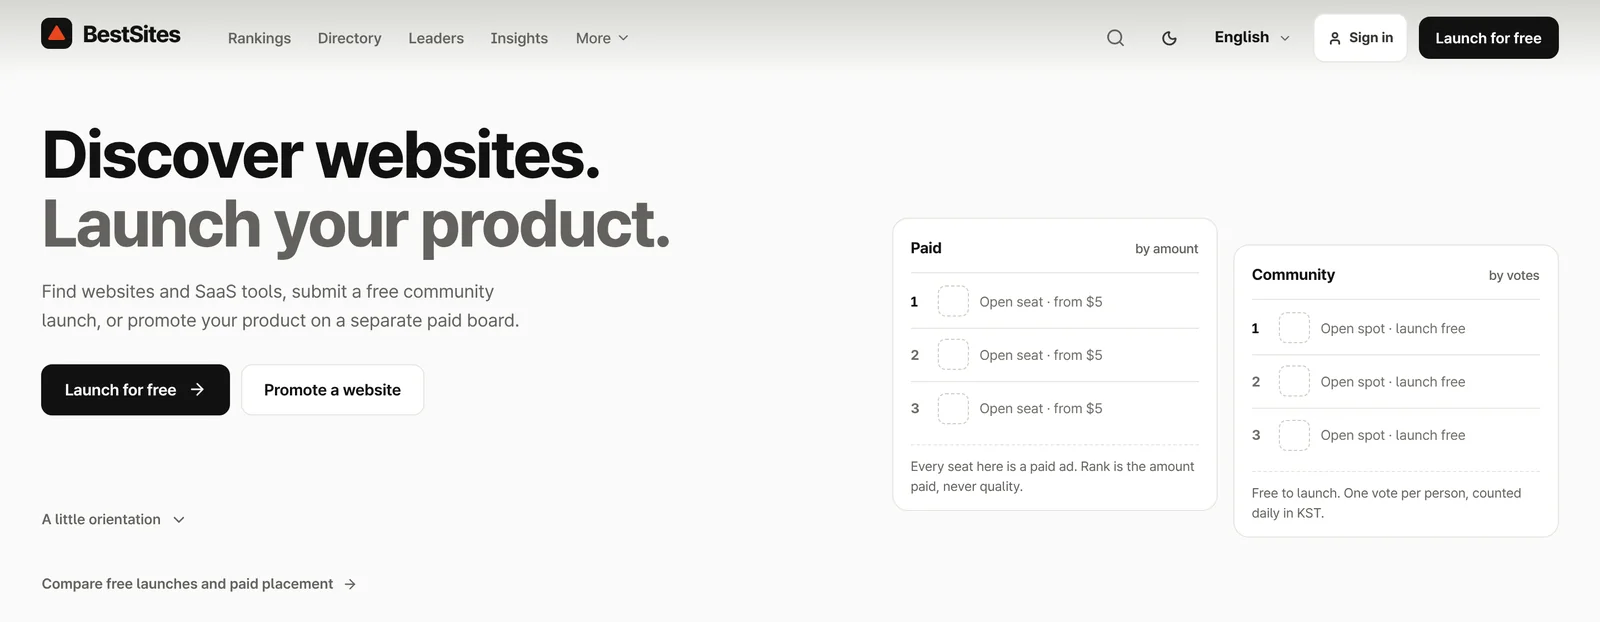This screenshot has height=622, width=1600.
Task: Open the Directory nav item
Action: point(349,38)
